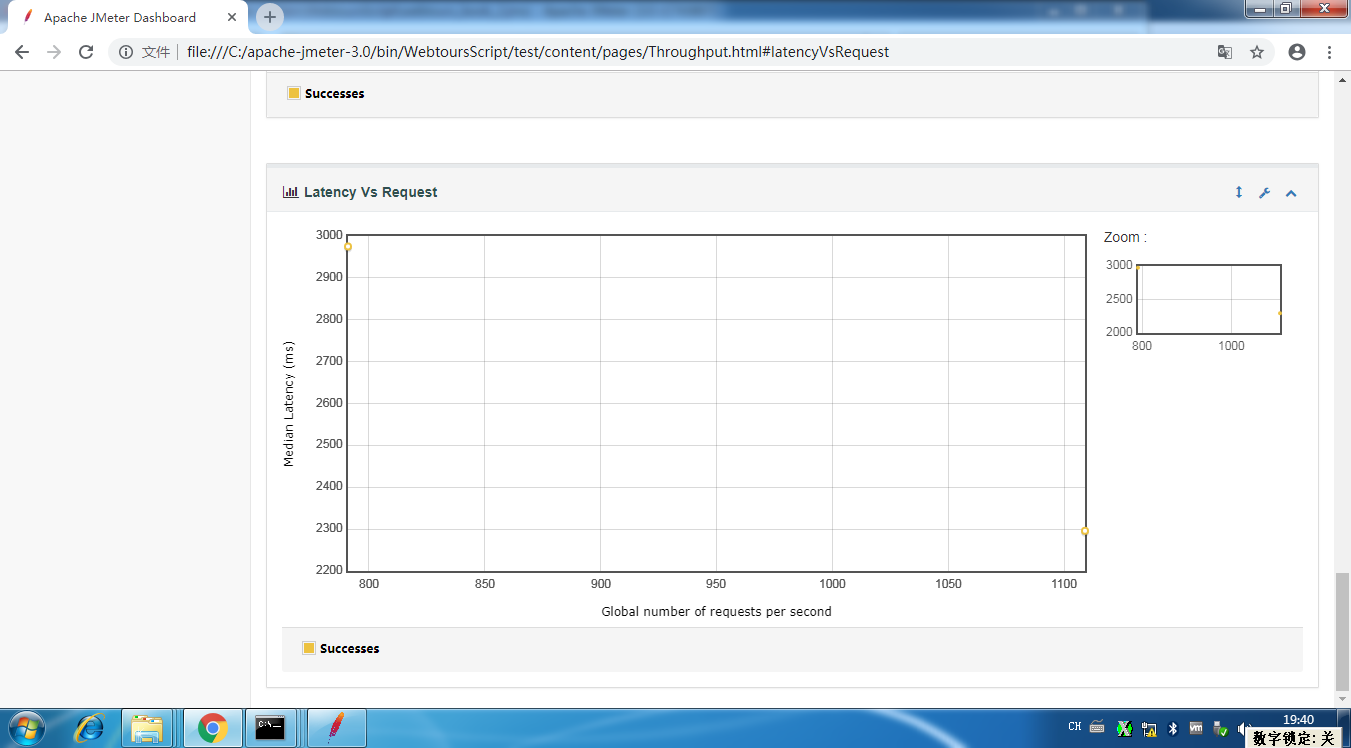Open File Explorer from the taskbar
Viewport: 1351px width, 748px height.
coord(148,728)
